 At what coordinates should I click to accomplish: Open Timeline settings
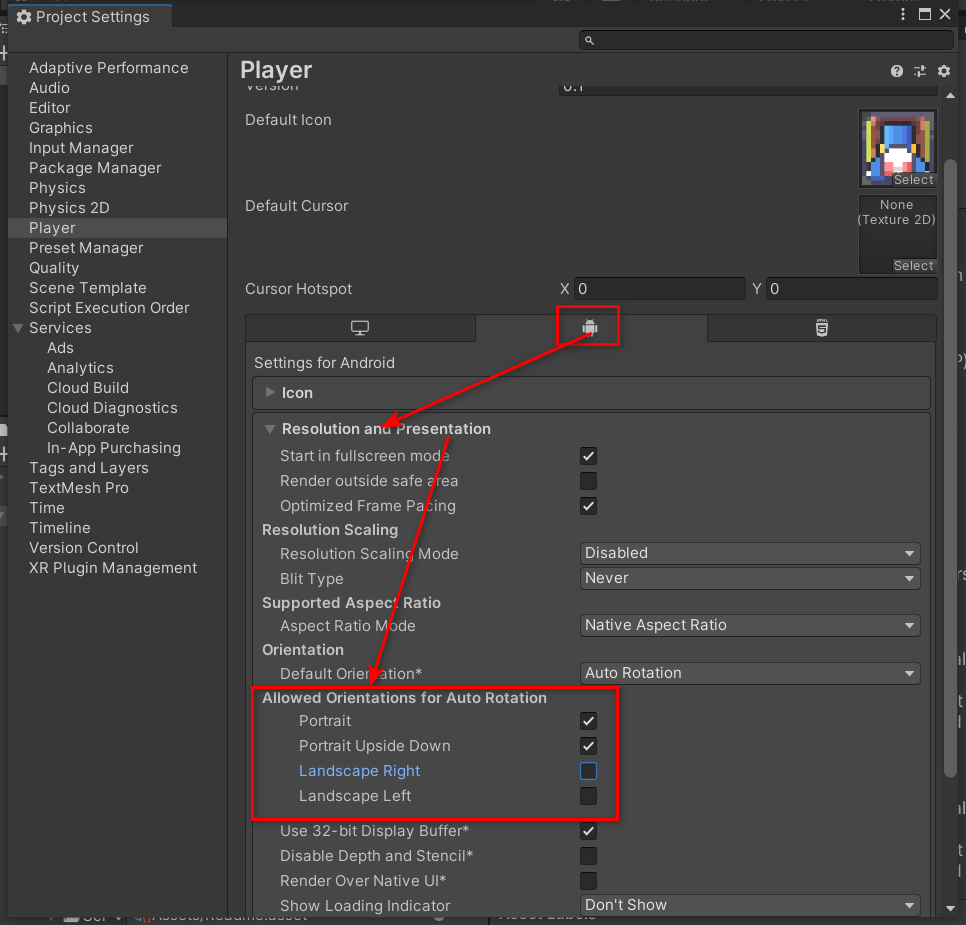60,528
